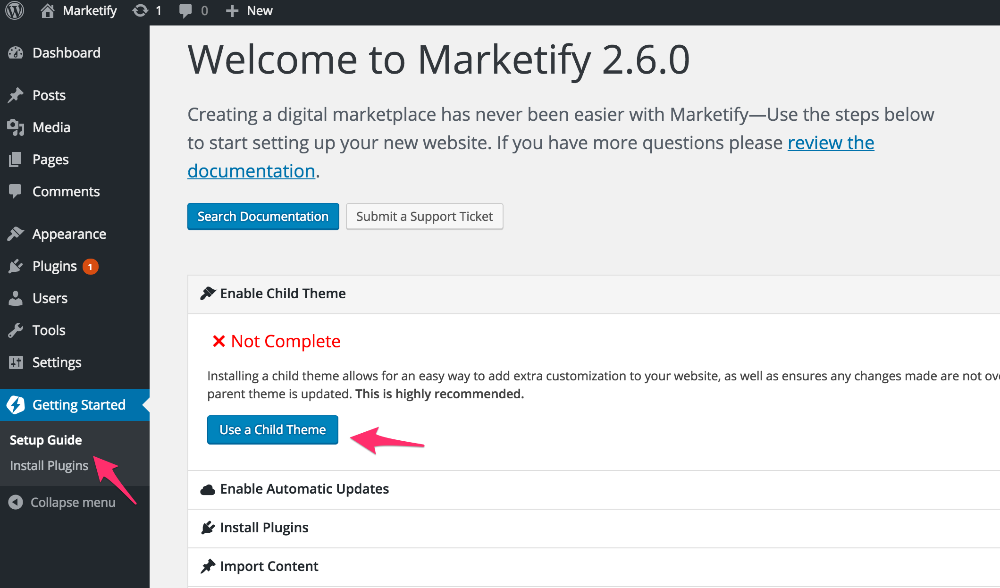Viewport: 1000px width, 588px height.
Task: Click the 'This is highly recommended.' text
Action: click(x=439, y=394)
